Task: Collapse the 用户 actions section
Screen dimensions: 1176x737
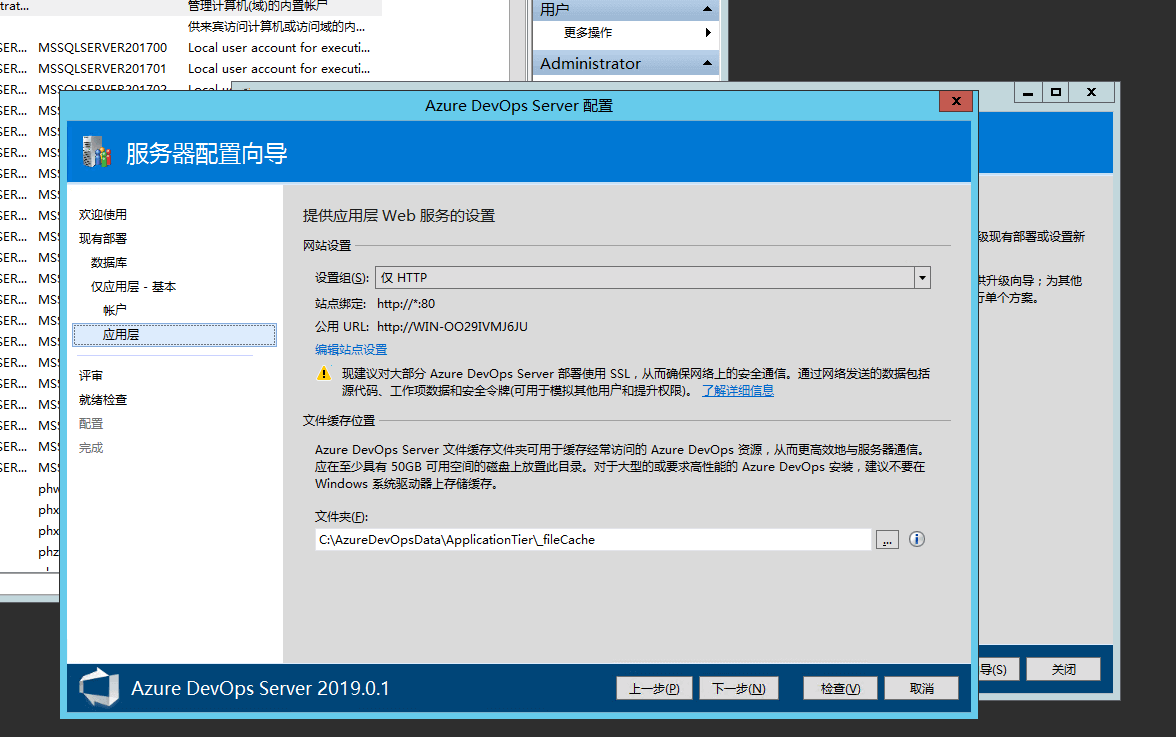Action: [x=708, y=9]
